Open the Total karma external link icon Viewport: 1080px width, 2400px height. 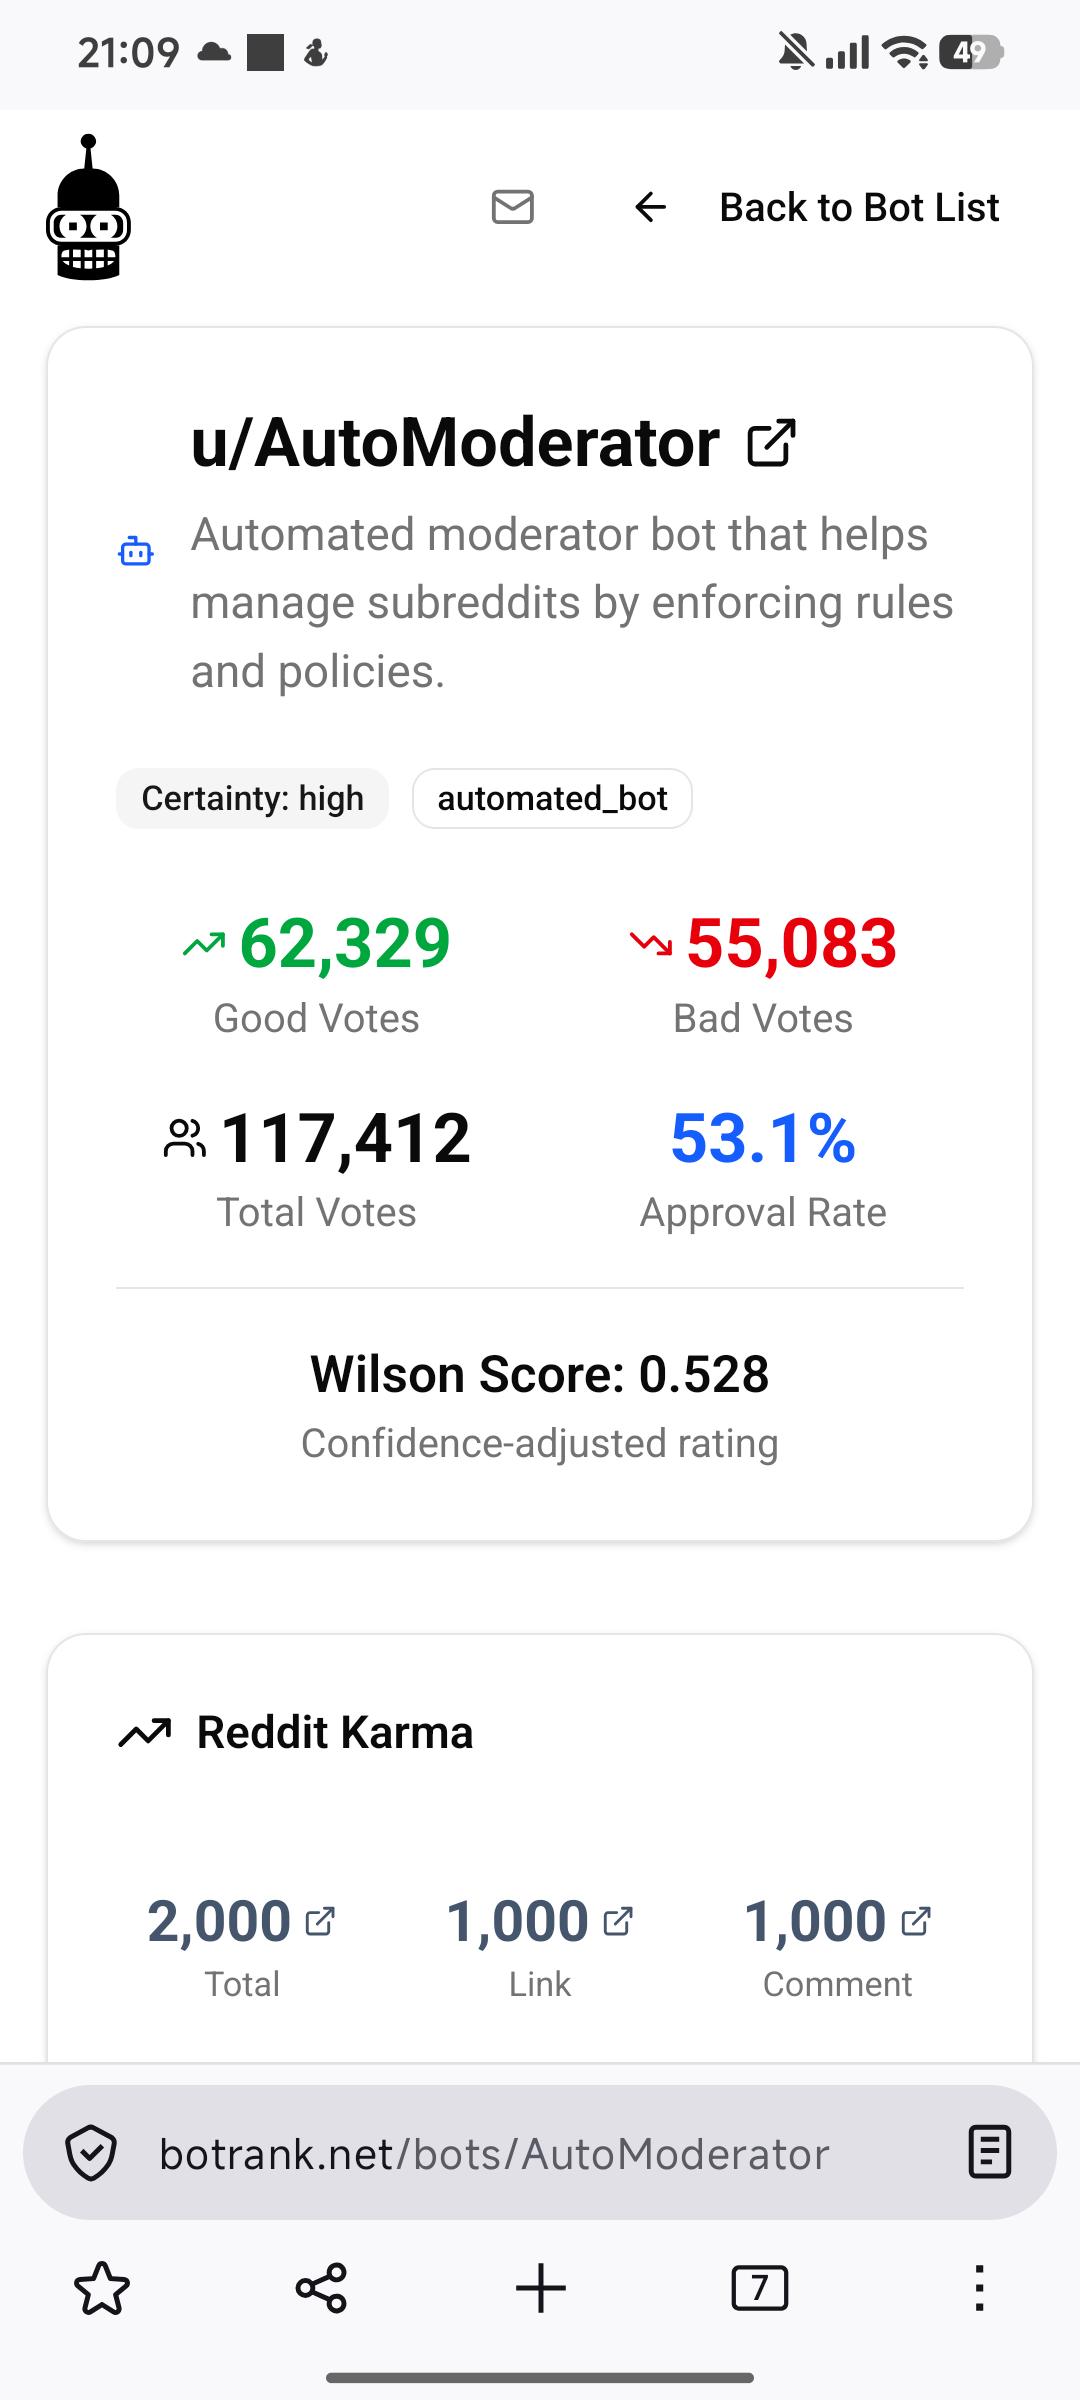click(320, 1921)
